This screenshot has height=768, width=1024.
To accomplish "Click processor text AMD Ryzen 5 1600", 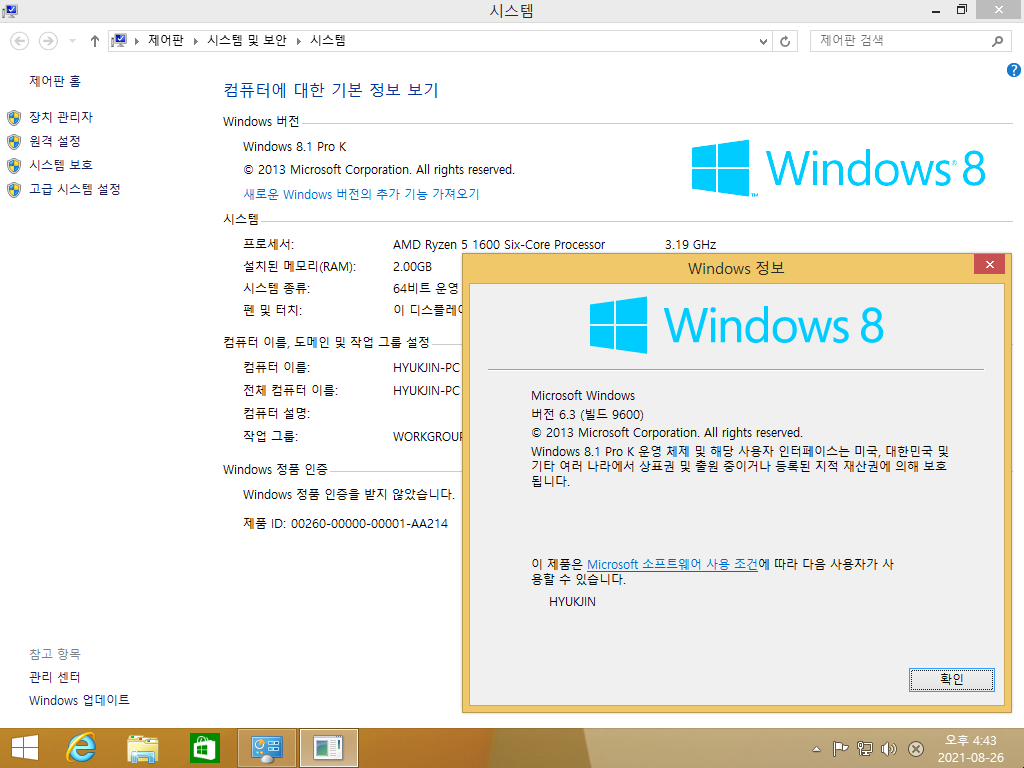I will [499, 245].
